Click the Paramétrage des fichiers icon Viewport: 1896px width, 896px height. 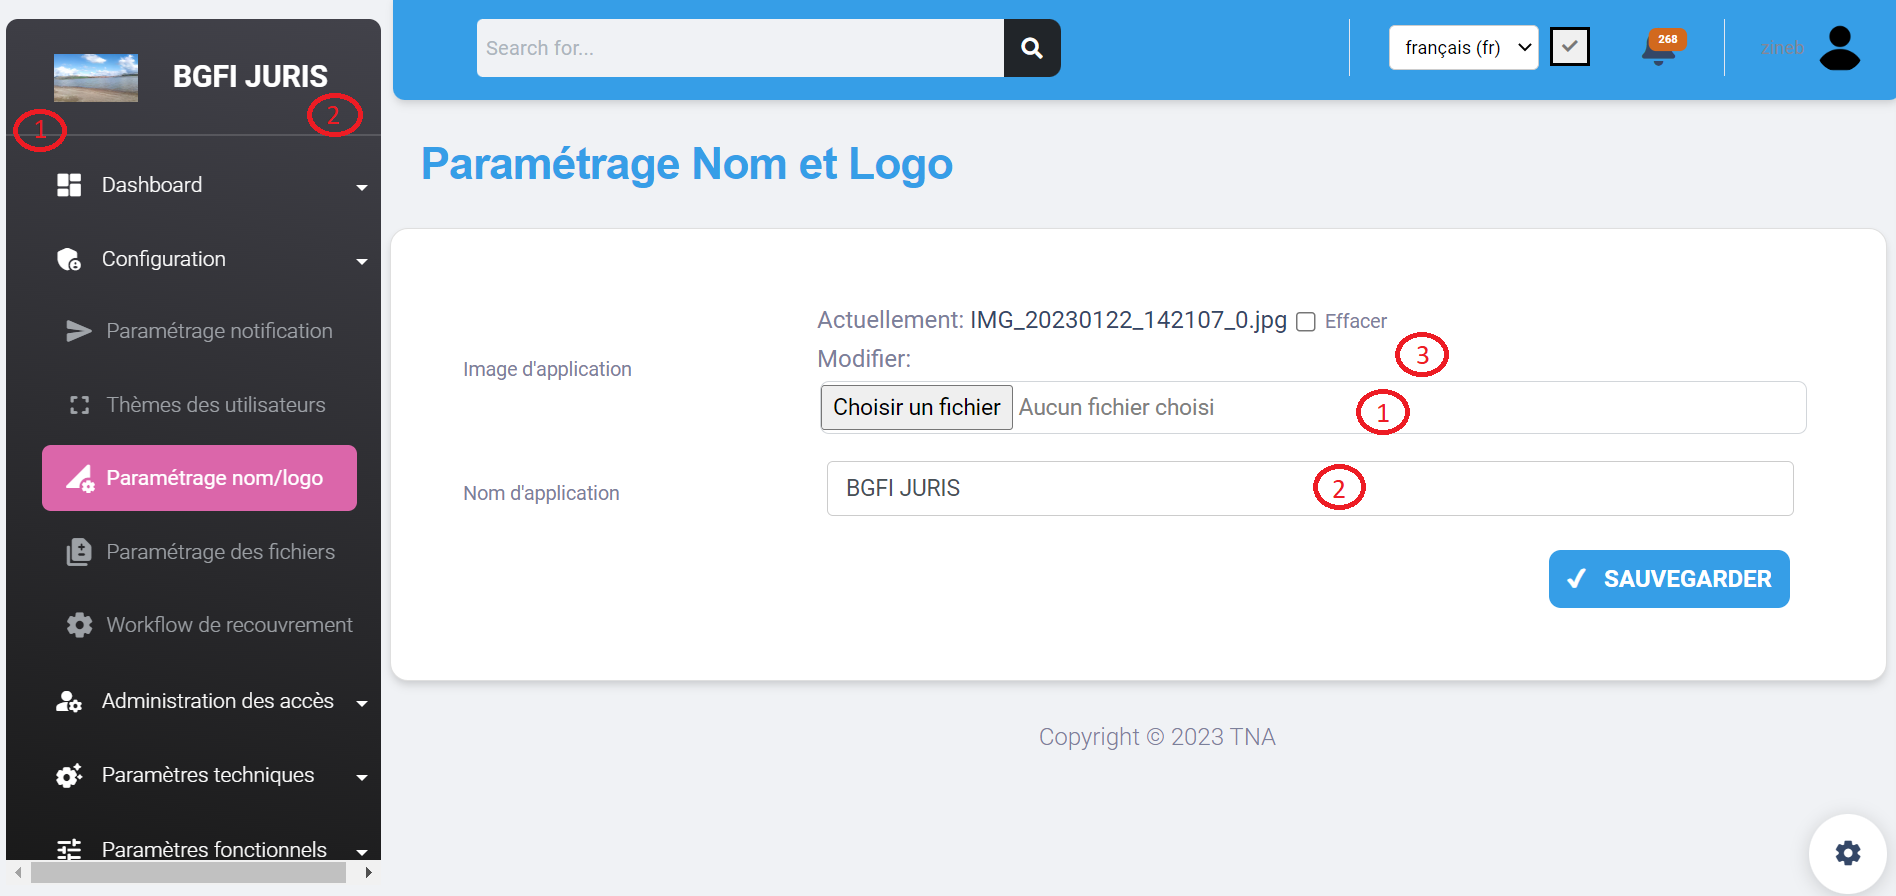[79, 552]
